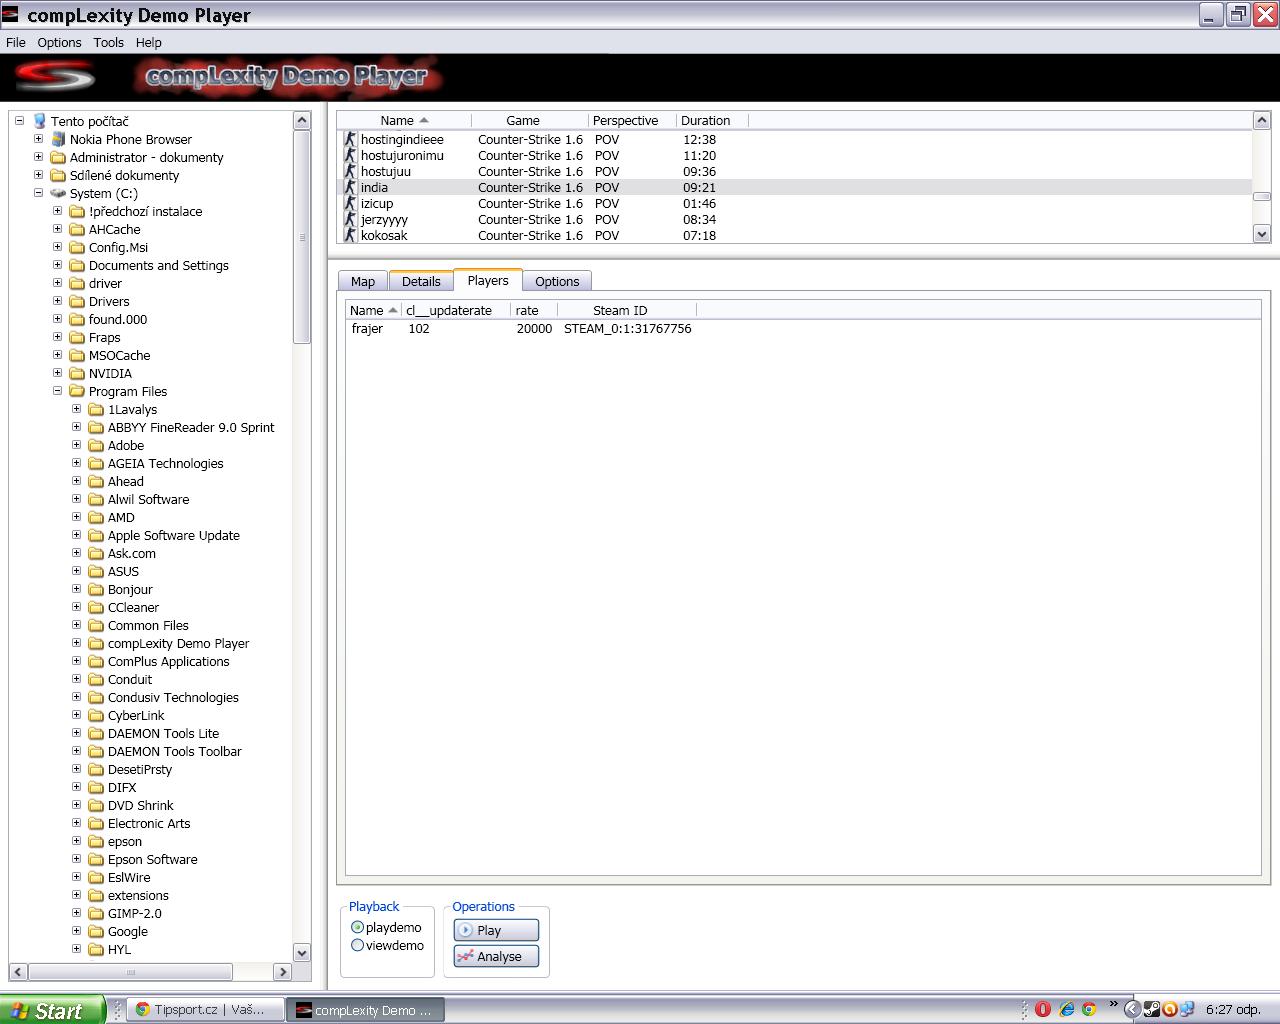1280x1024 pixels.
Task: Click the demo list scroll down arrow
Action: click(1262, 234)
